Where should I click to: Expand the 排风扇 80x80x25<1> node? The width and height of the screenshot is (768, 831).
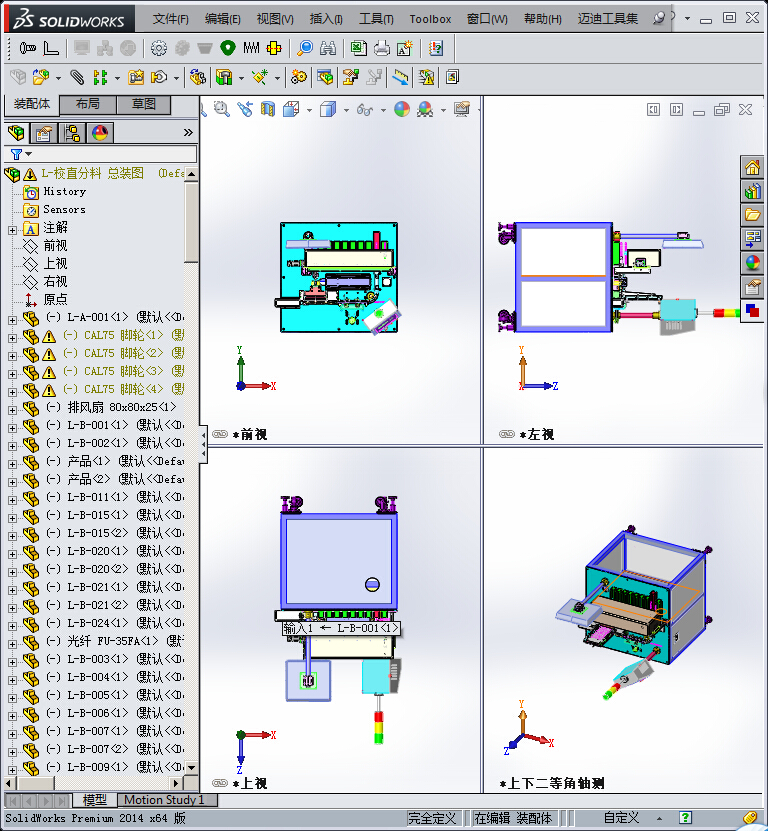coord(12,410)
